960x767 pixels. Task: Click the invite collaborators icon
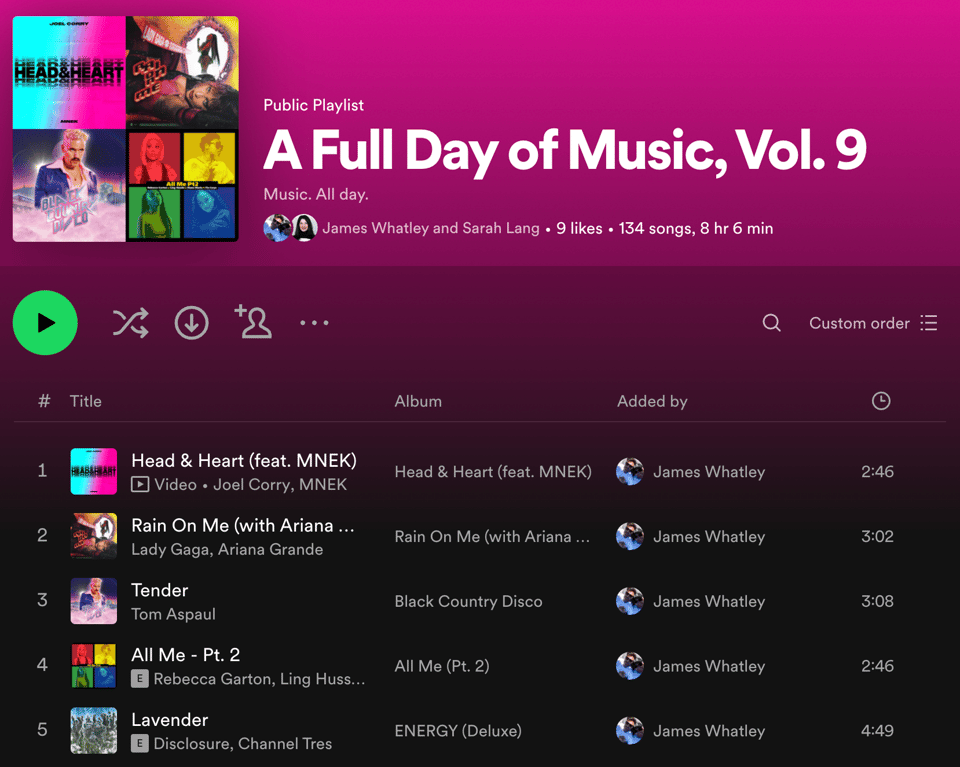(253, 322)
